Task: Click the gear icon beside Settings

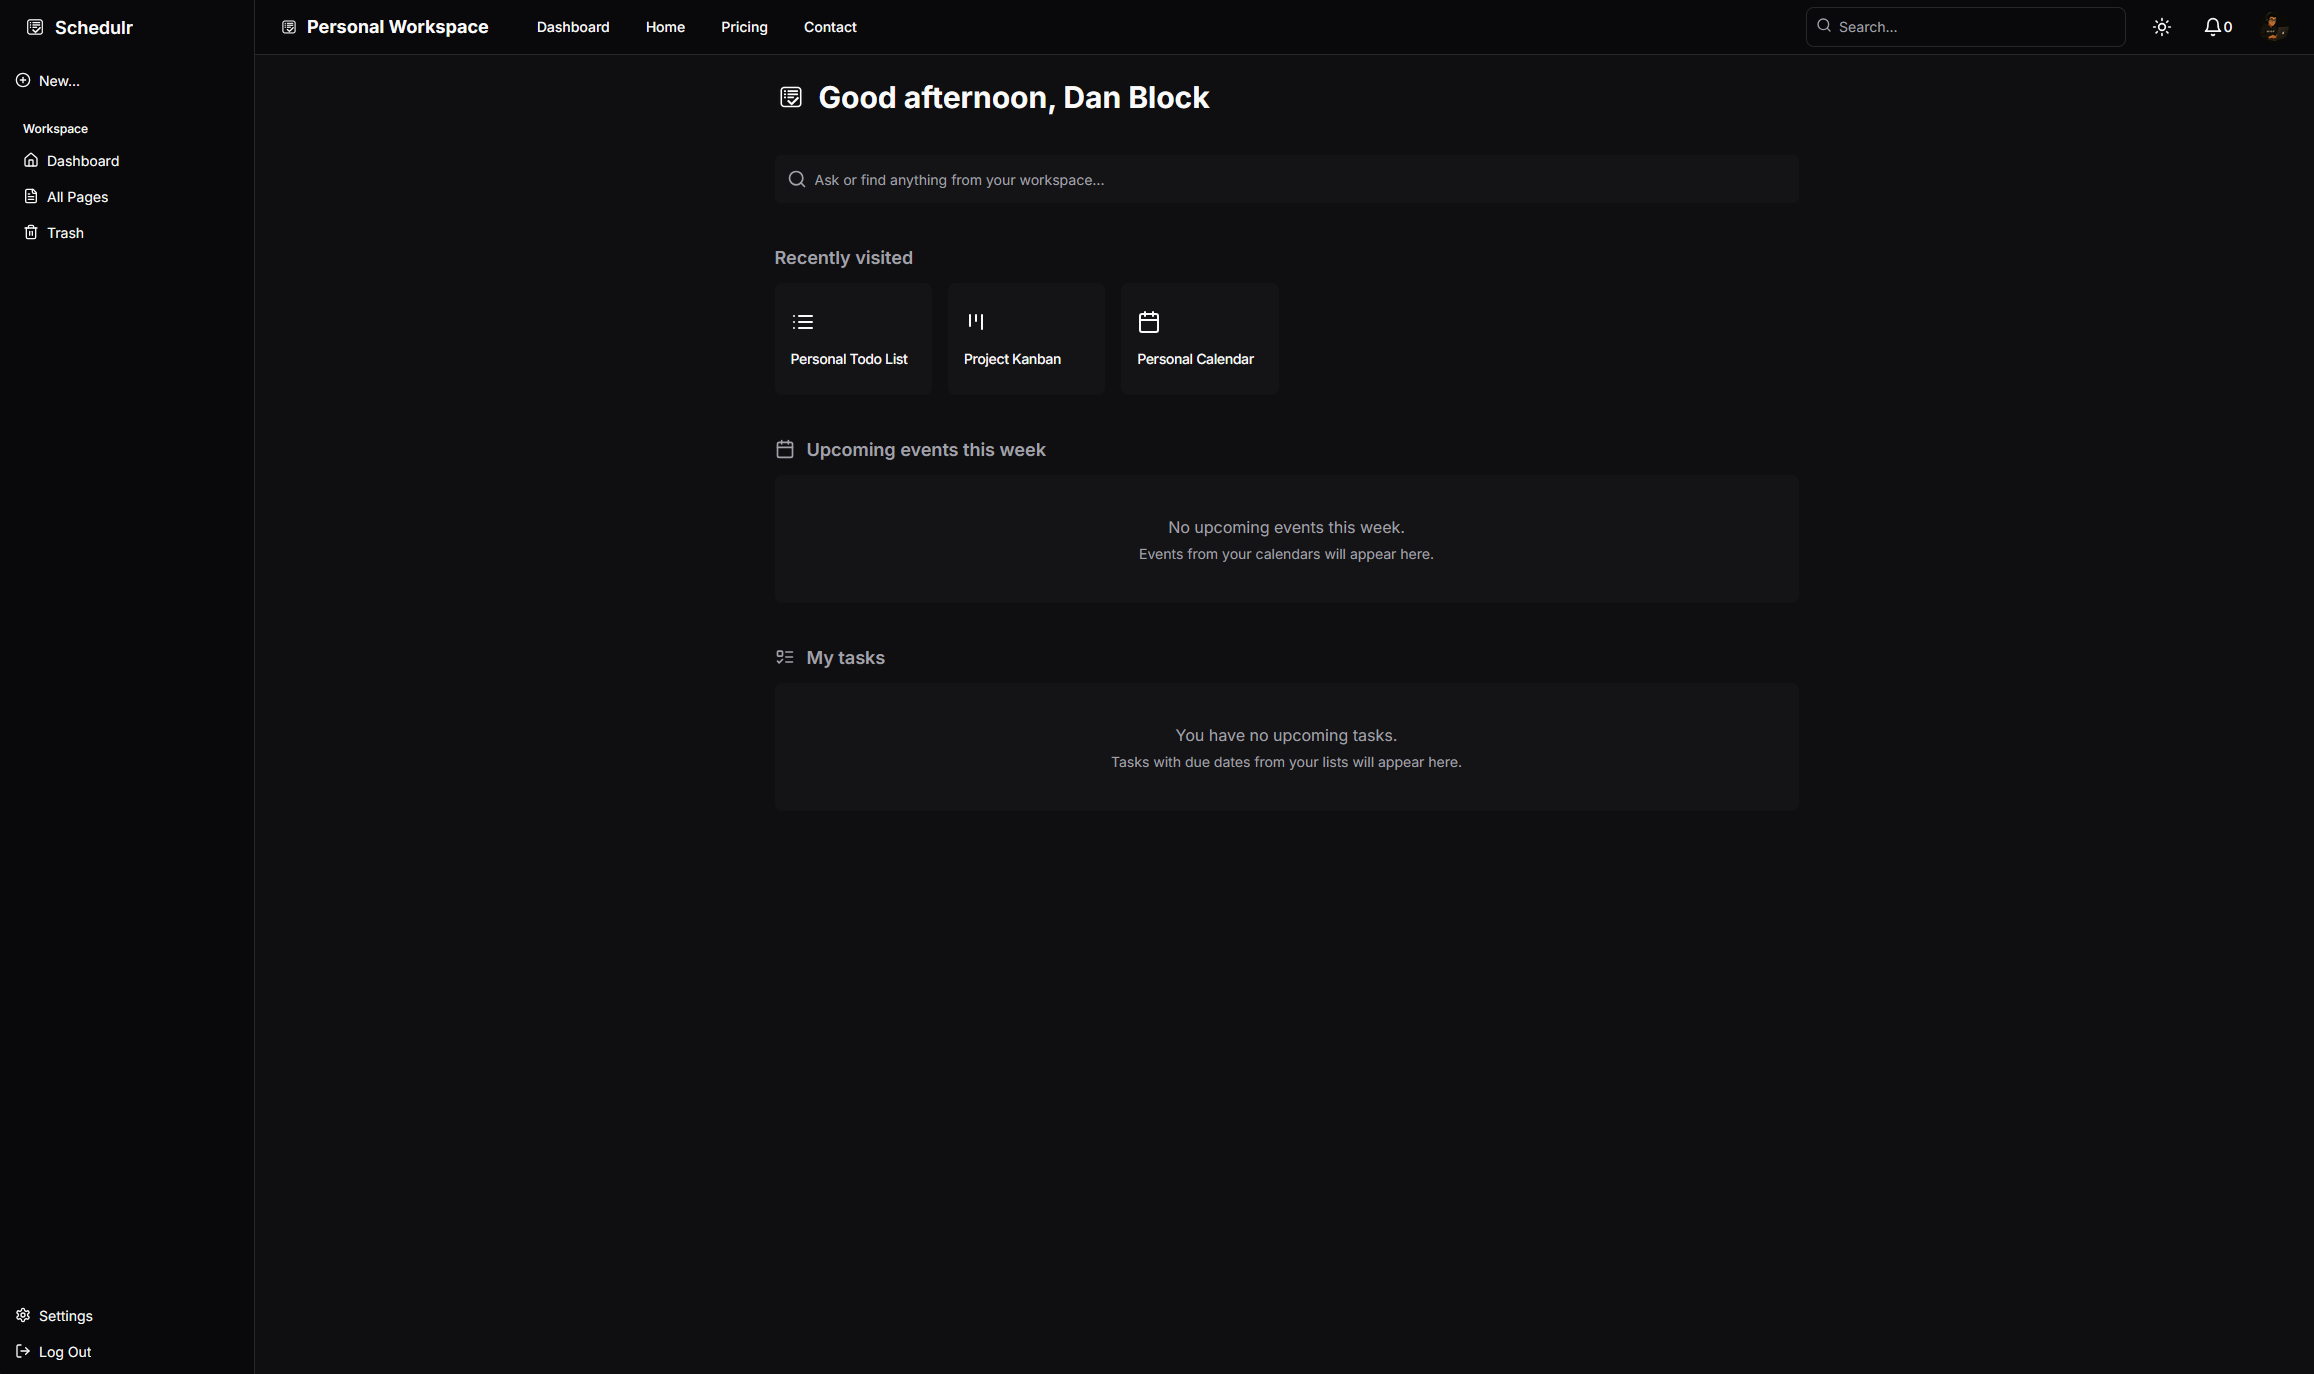Action: (23, 1315)
